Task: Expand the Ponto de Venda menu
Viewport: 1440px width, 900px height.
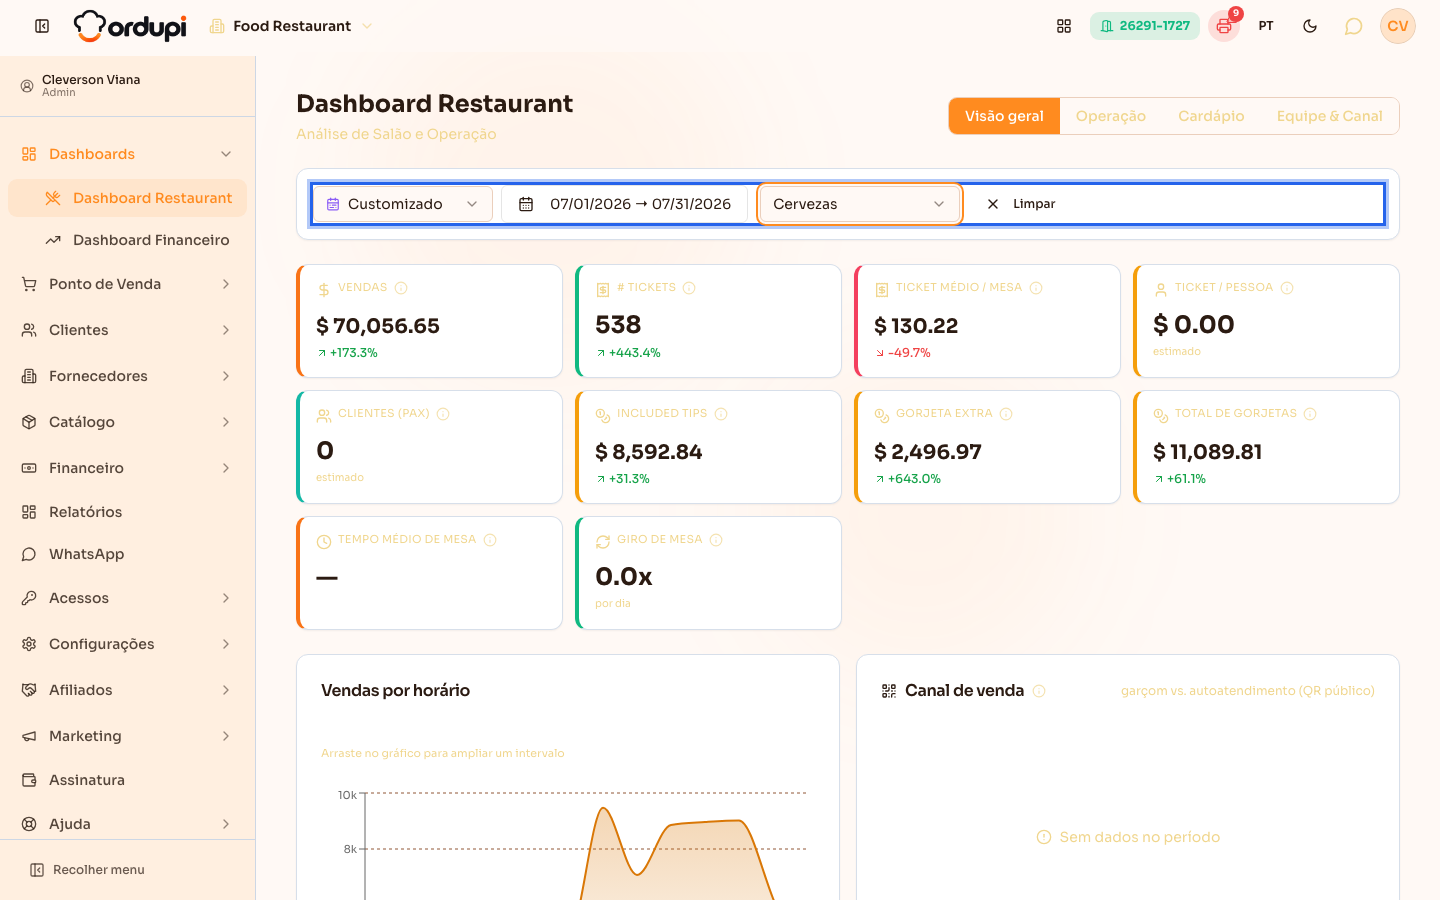Action: click(x=127, y=284)
